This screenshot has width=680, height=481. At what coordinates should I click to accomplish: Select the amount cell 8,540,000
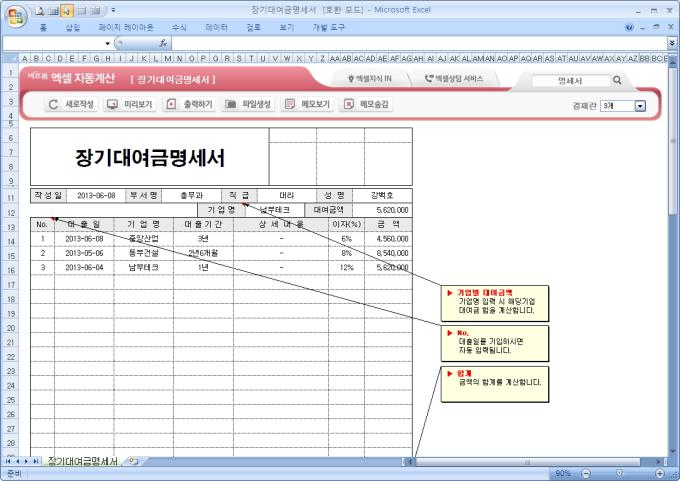pos(388,253)
